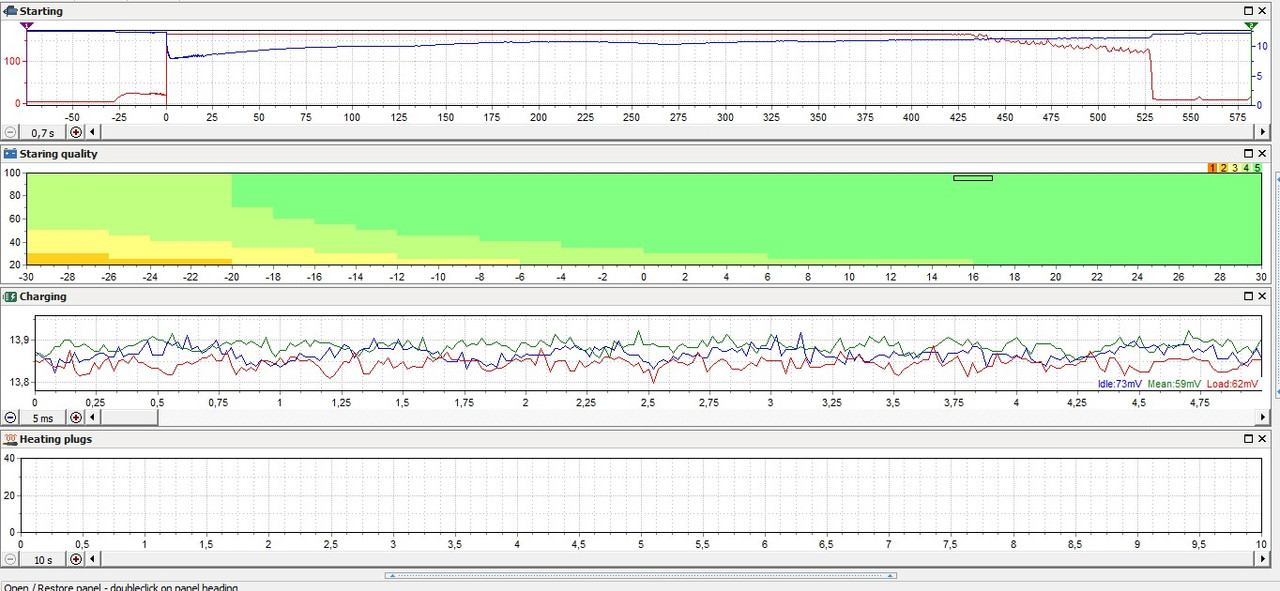The height and width of the screenshot is (591, 1280).
Task: Click the Starting panel engine icon
Action: (10, 11)
